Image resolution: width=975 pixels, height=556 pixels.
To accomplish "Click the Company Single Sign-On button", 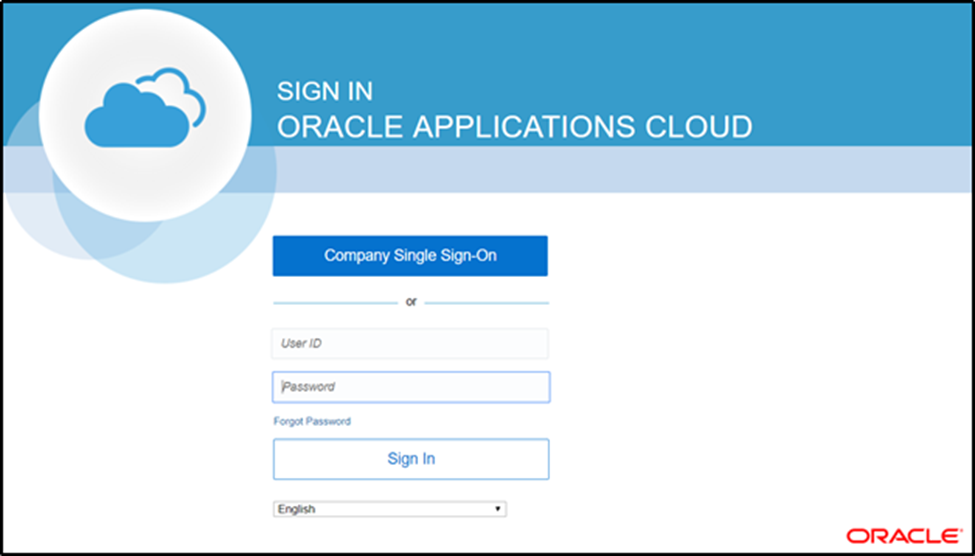I will [x=410, y=256].
